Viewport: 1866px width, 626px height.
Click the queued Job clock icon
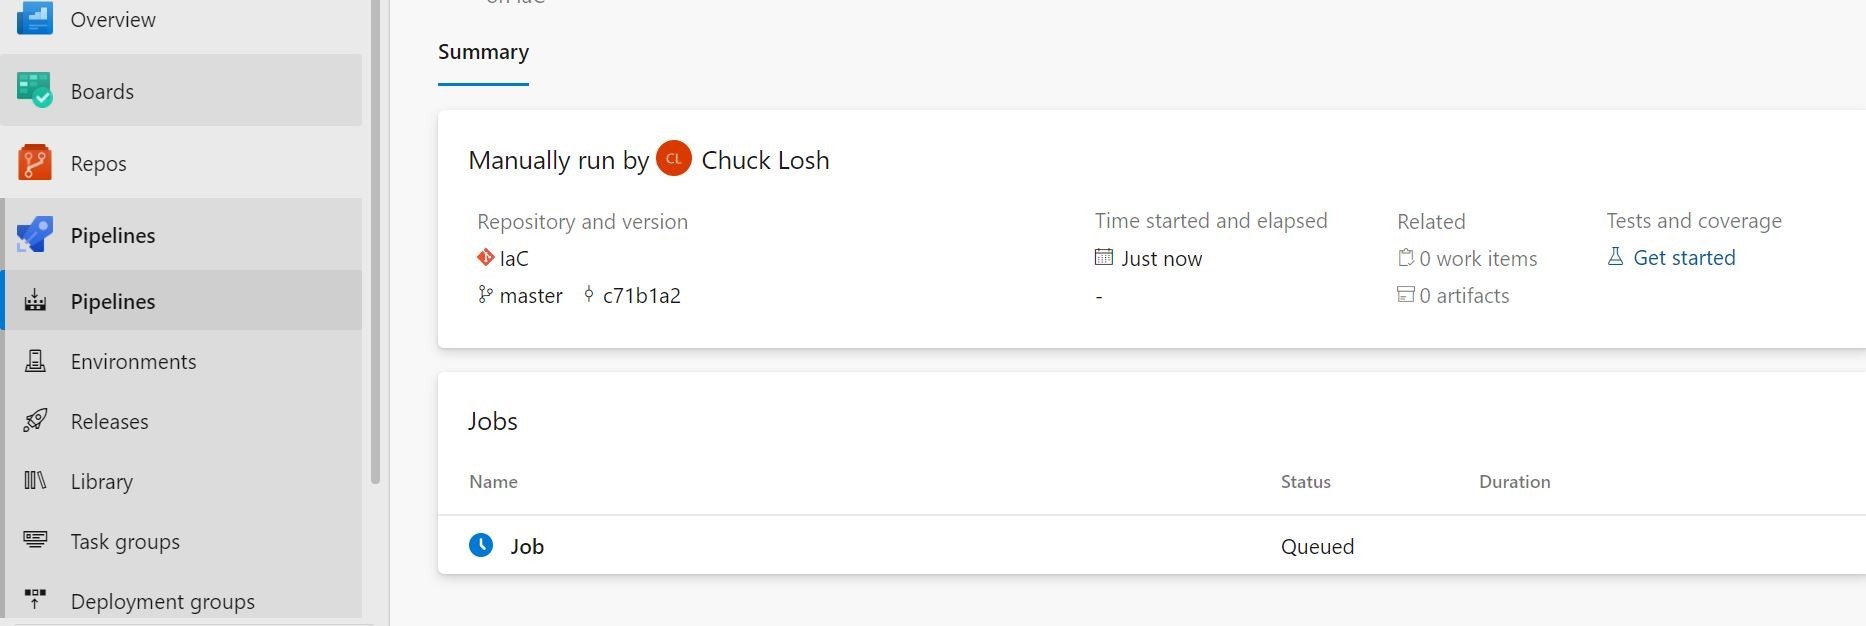[x=481, y=545]
